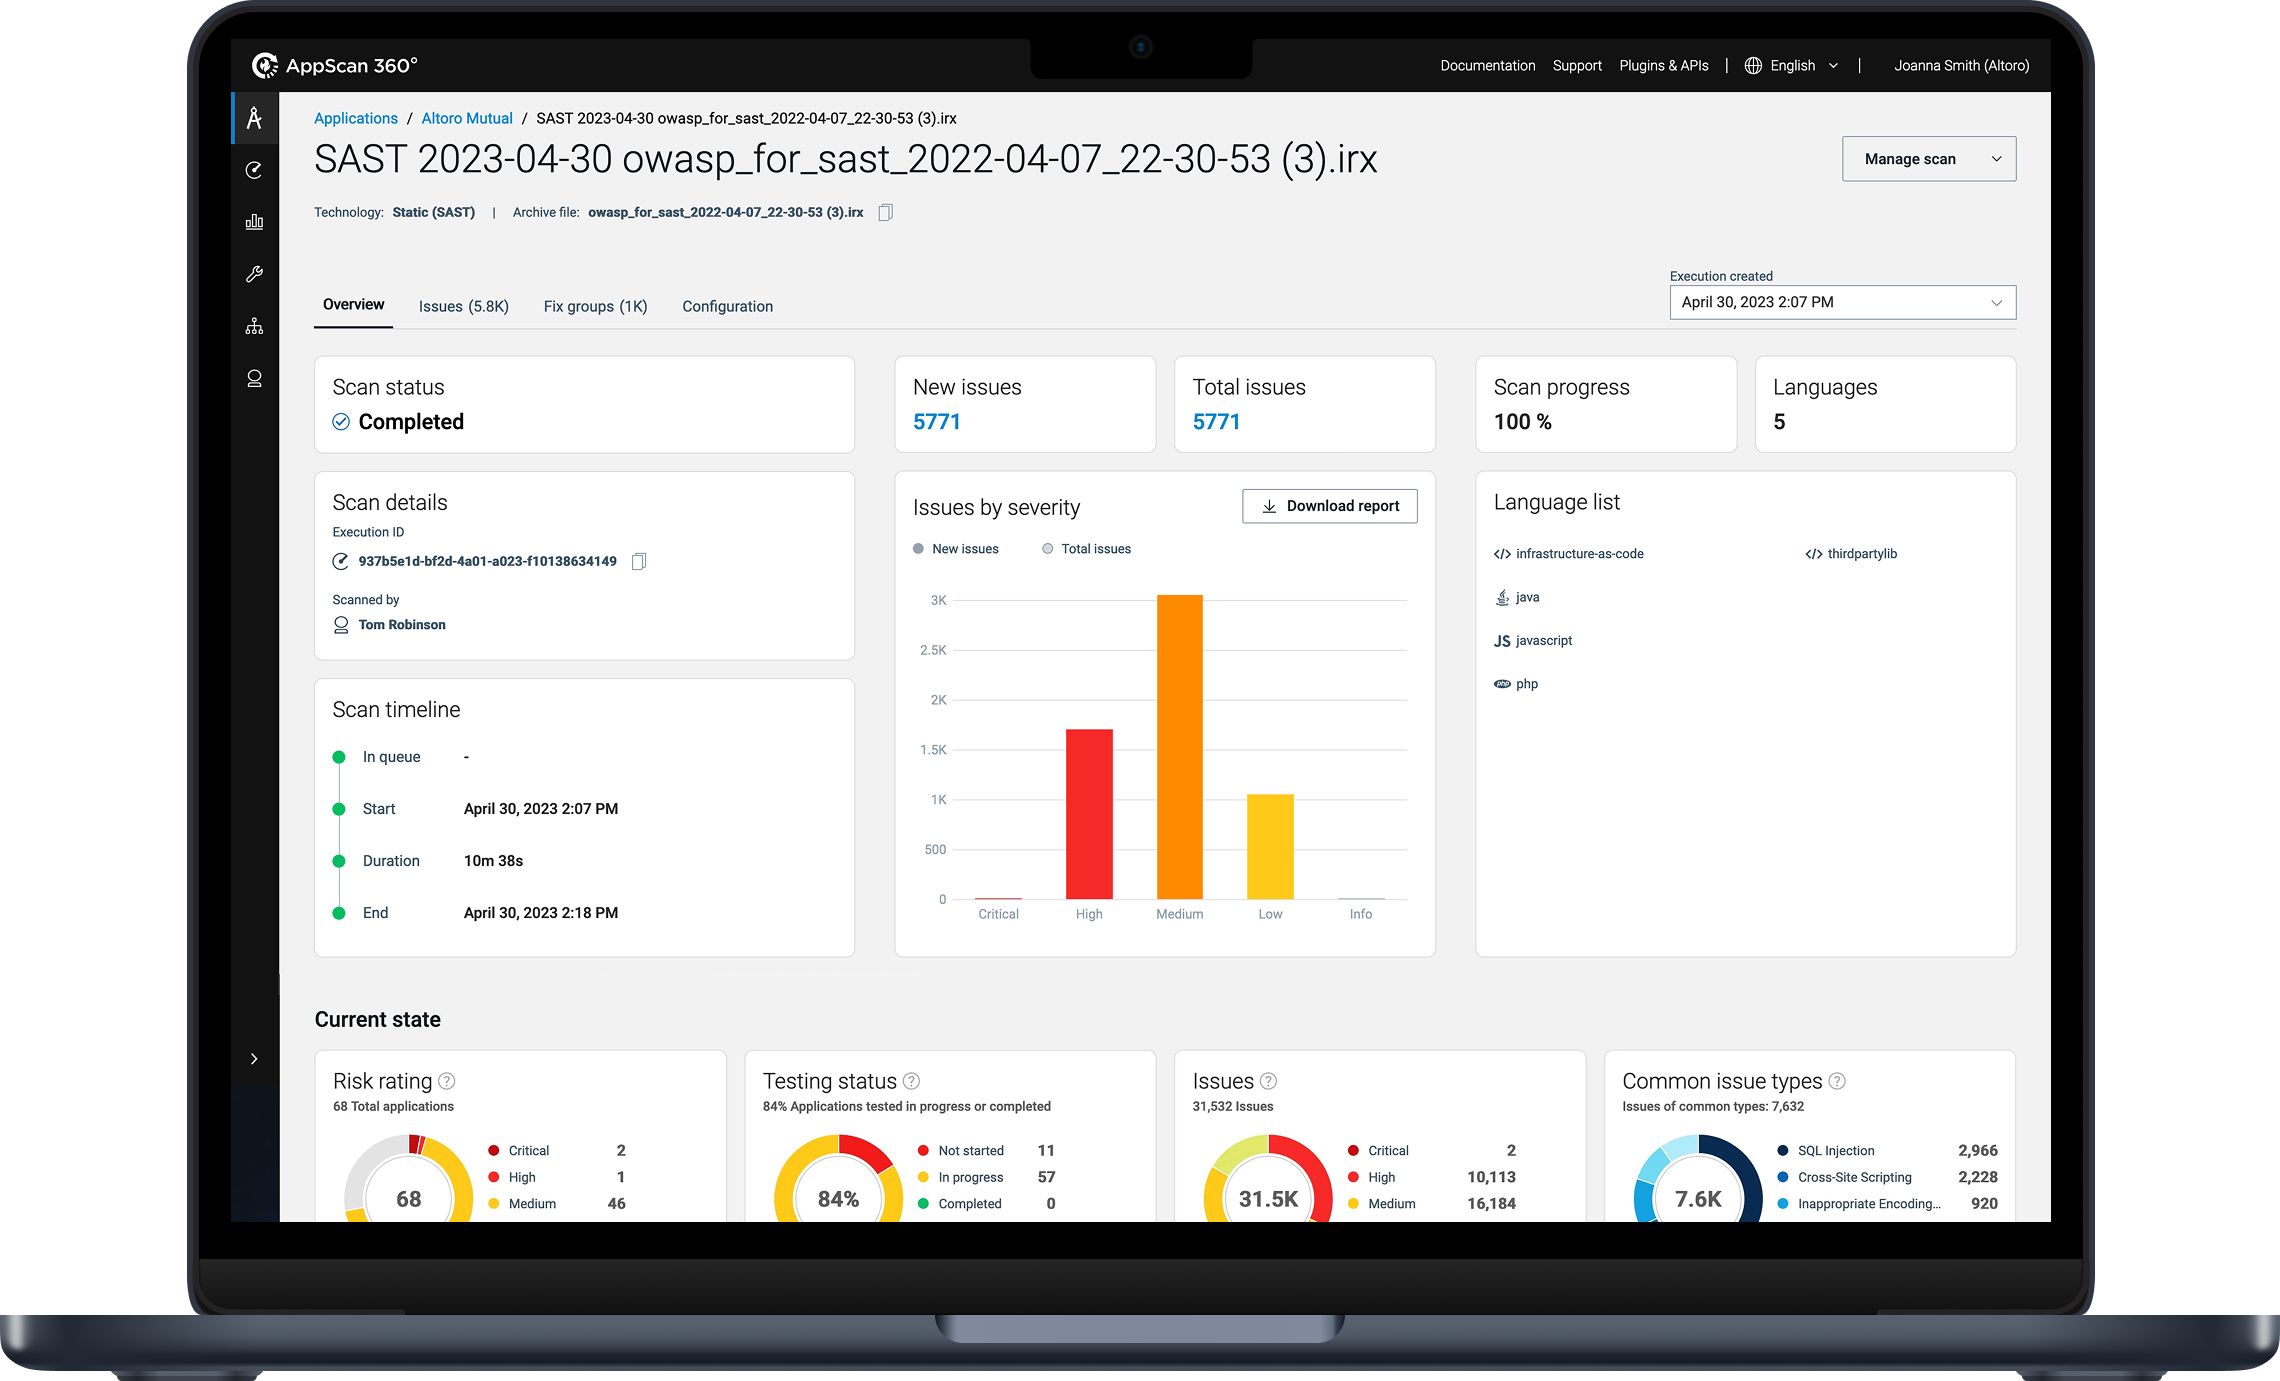Copy the Execution ID value
Image resolution: width=2280 pixels, height=1381 pixels.
639,561
